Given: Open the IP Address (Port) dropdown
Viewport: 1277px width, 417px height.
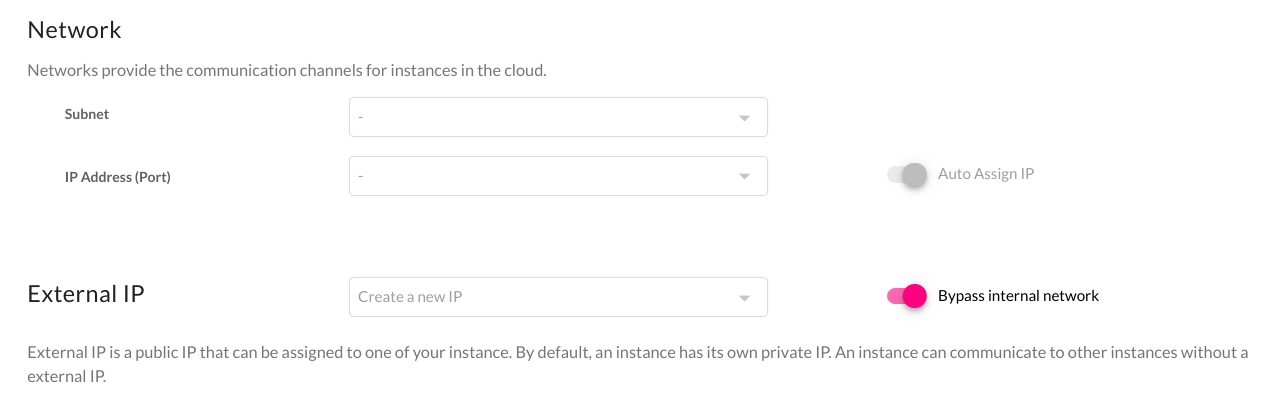Looking at the screenshot, I should 558,176.
